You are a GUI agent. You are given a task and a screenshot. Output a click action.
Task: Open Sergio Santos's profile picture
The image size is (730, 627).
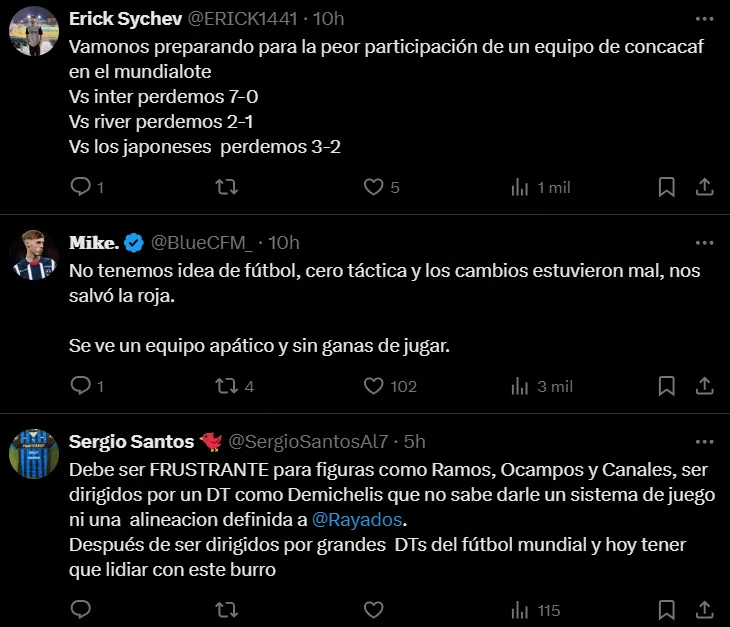click(34, 455)
